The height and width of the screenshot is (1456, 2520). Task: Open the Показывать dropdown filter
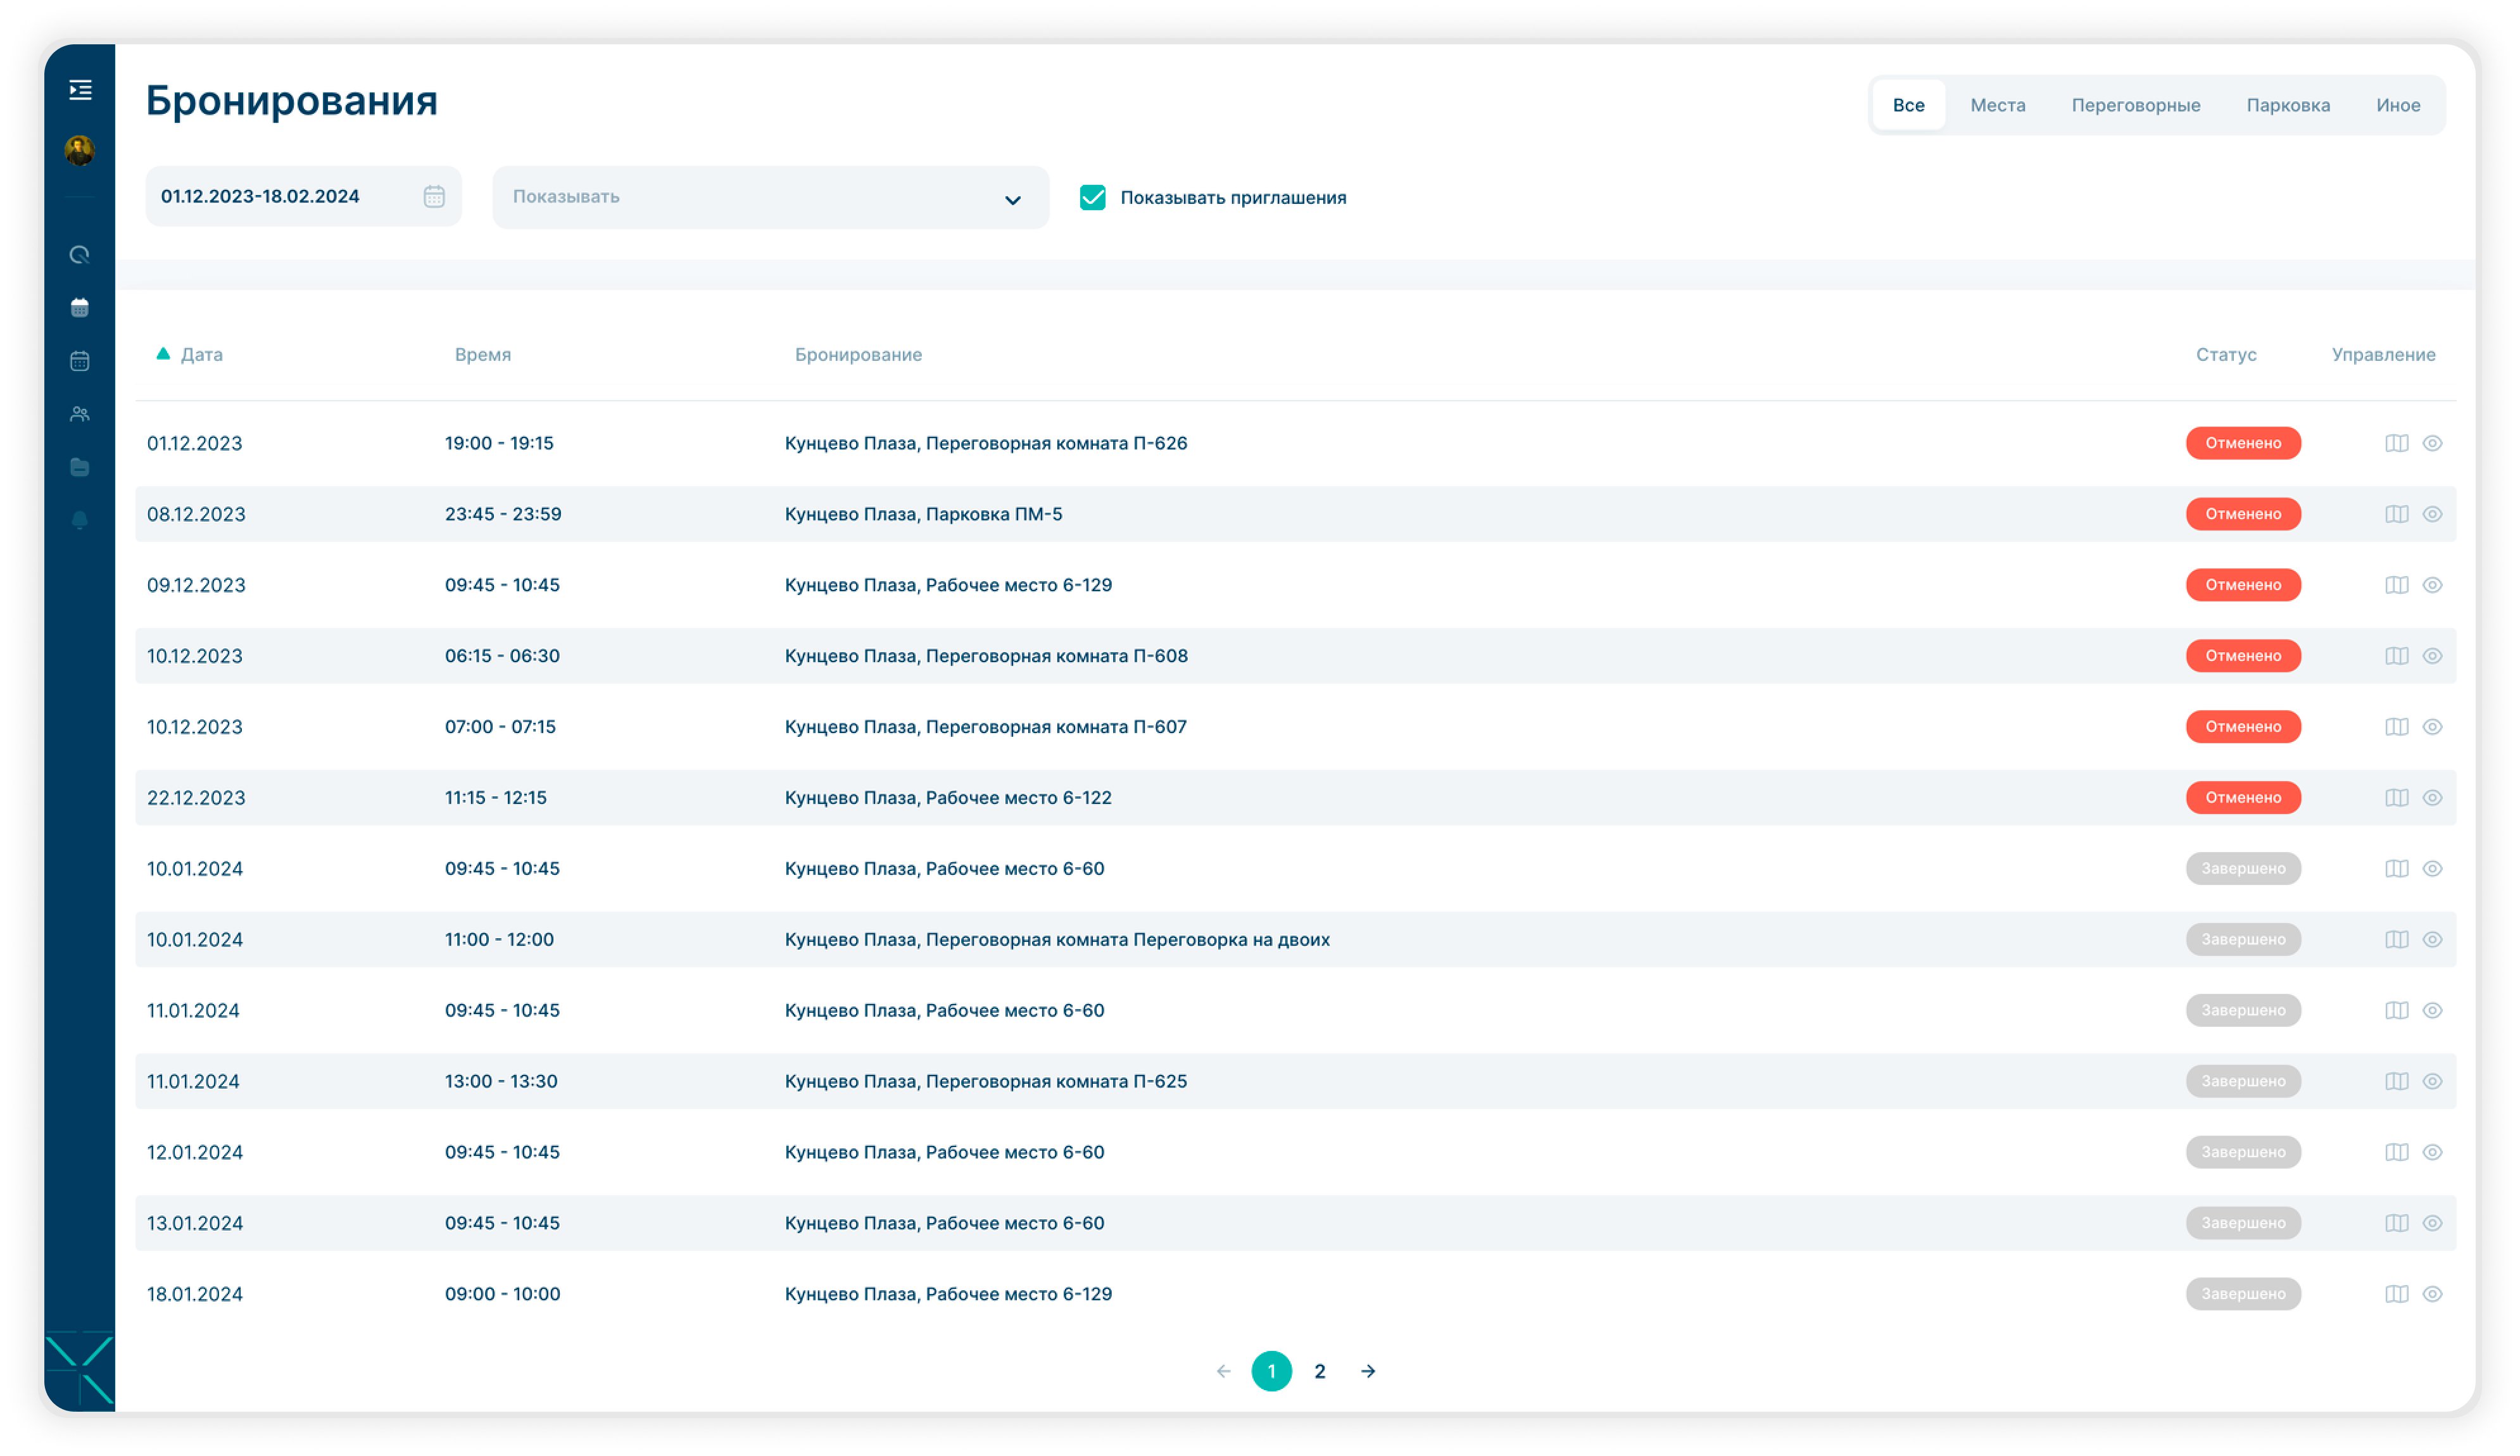point(770,197)
